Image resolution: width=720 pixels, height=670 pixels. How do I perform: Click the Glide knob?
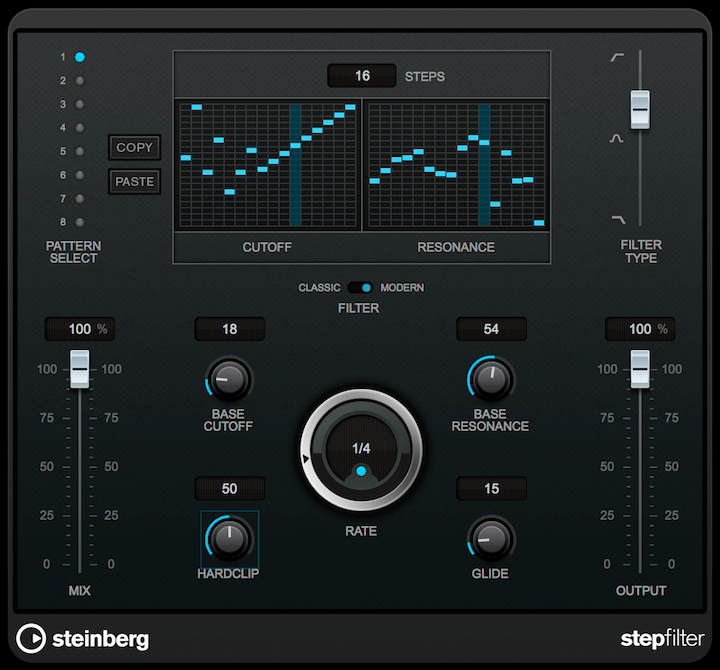tap(491, 540)
